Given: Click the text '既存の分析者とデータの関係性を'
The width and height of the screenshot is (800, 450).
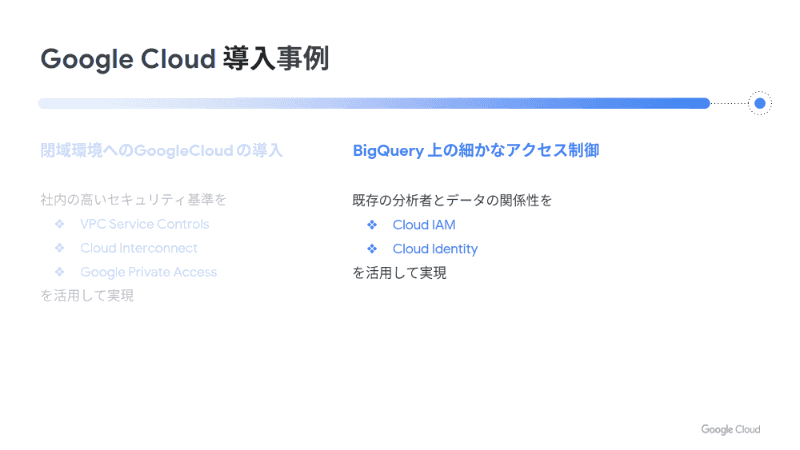Looking at the screenshot, I should (452, 200).
